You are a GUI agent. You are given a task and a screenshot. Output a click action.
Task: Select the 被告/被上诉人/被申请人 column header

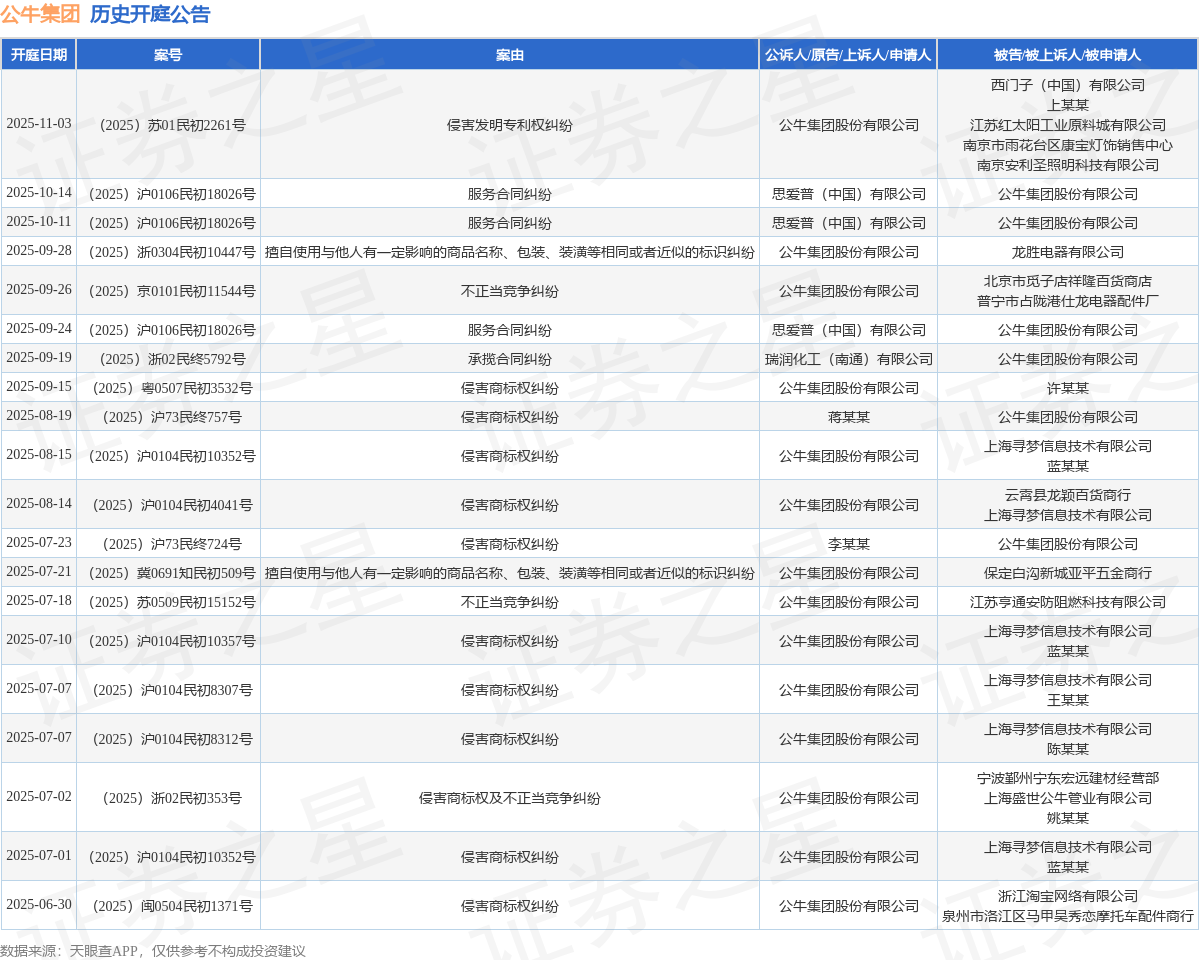tap(1067, 54)
